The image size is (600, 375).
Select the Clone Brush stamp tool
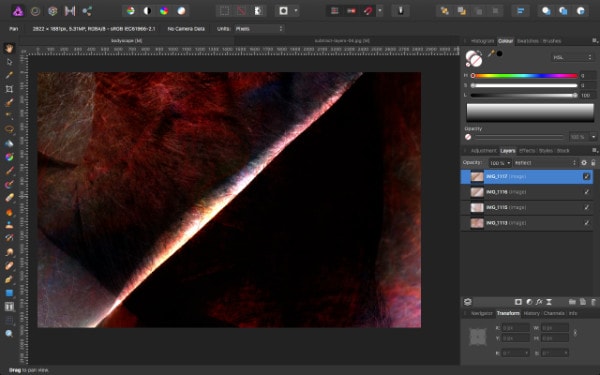tap(9, 225)
